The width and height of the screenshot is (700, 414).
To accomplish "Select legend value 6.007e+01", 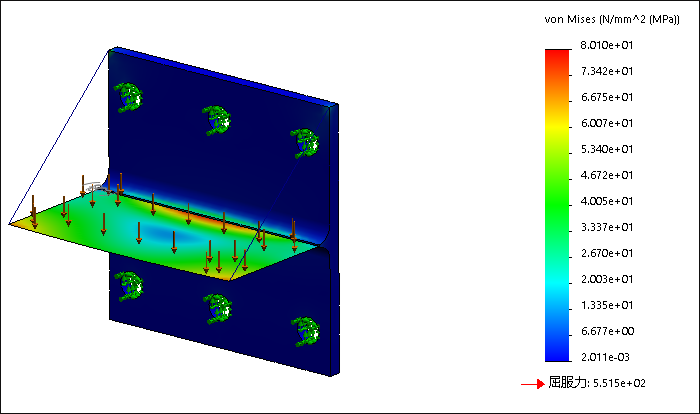I will (x=607, y=123).
